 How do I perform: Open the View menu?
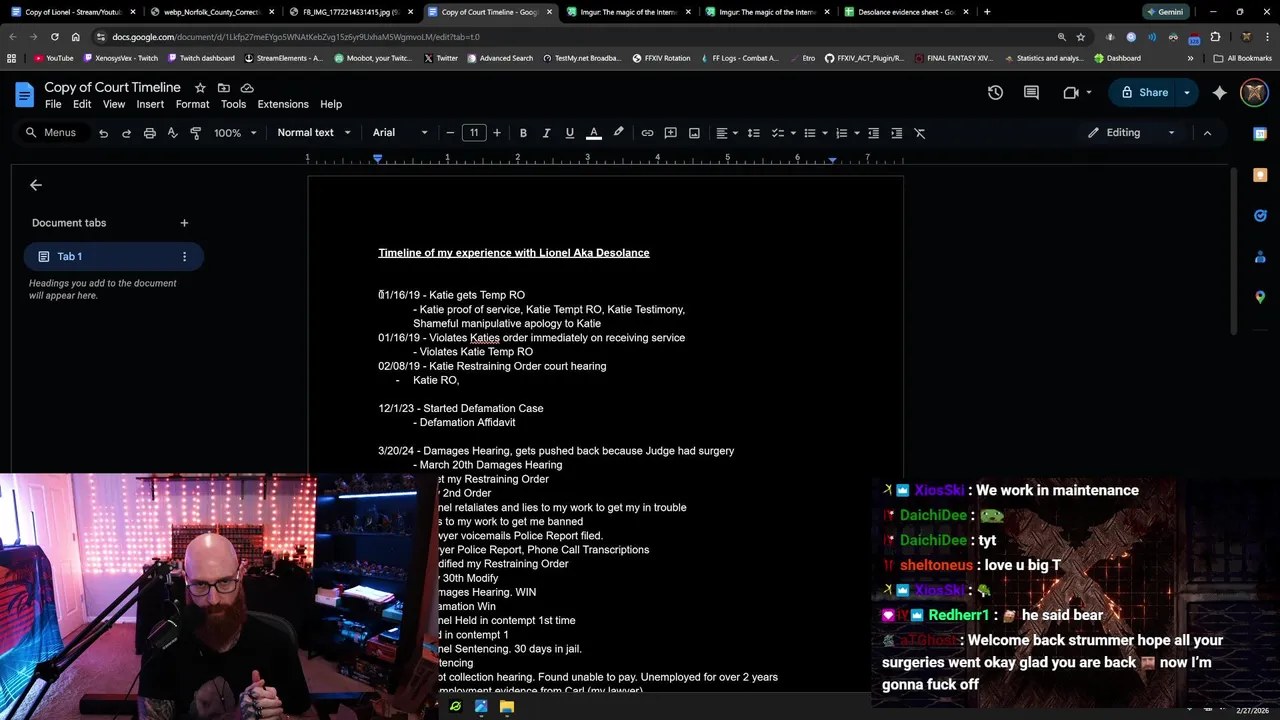pos(114,104)
